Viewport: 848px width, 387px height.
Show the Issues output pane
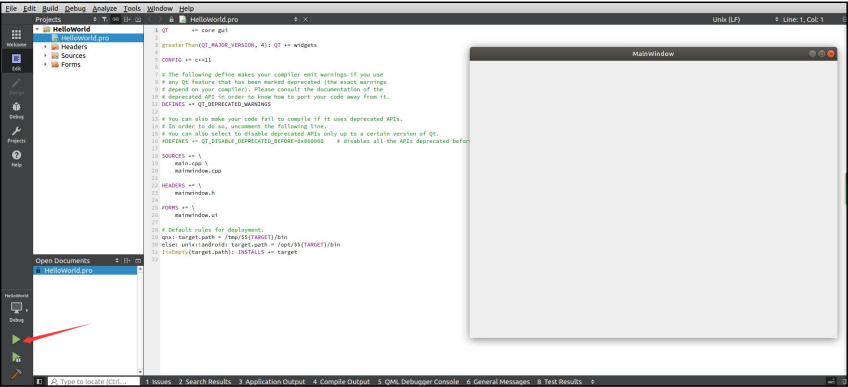click(158, 382)
